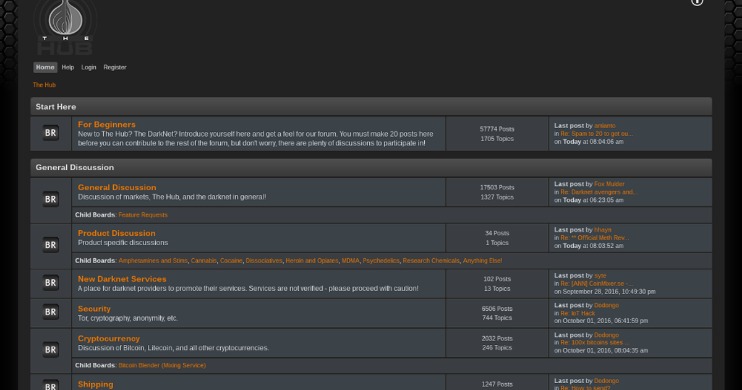The height and width of the screenshot is (390, 742).
Task: Click the BR icon beside Cryptocurrency
Action: pyautogui.click(x=51, y=350)
